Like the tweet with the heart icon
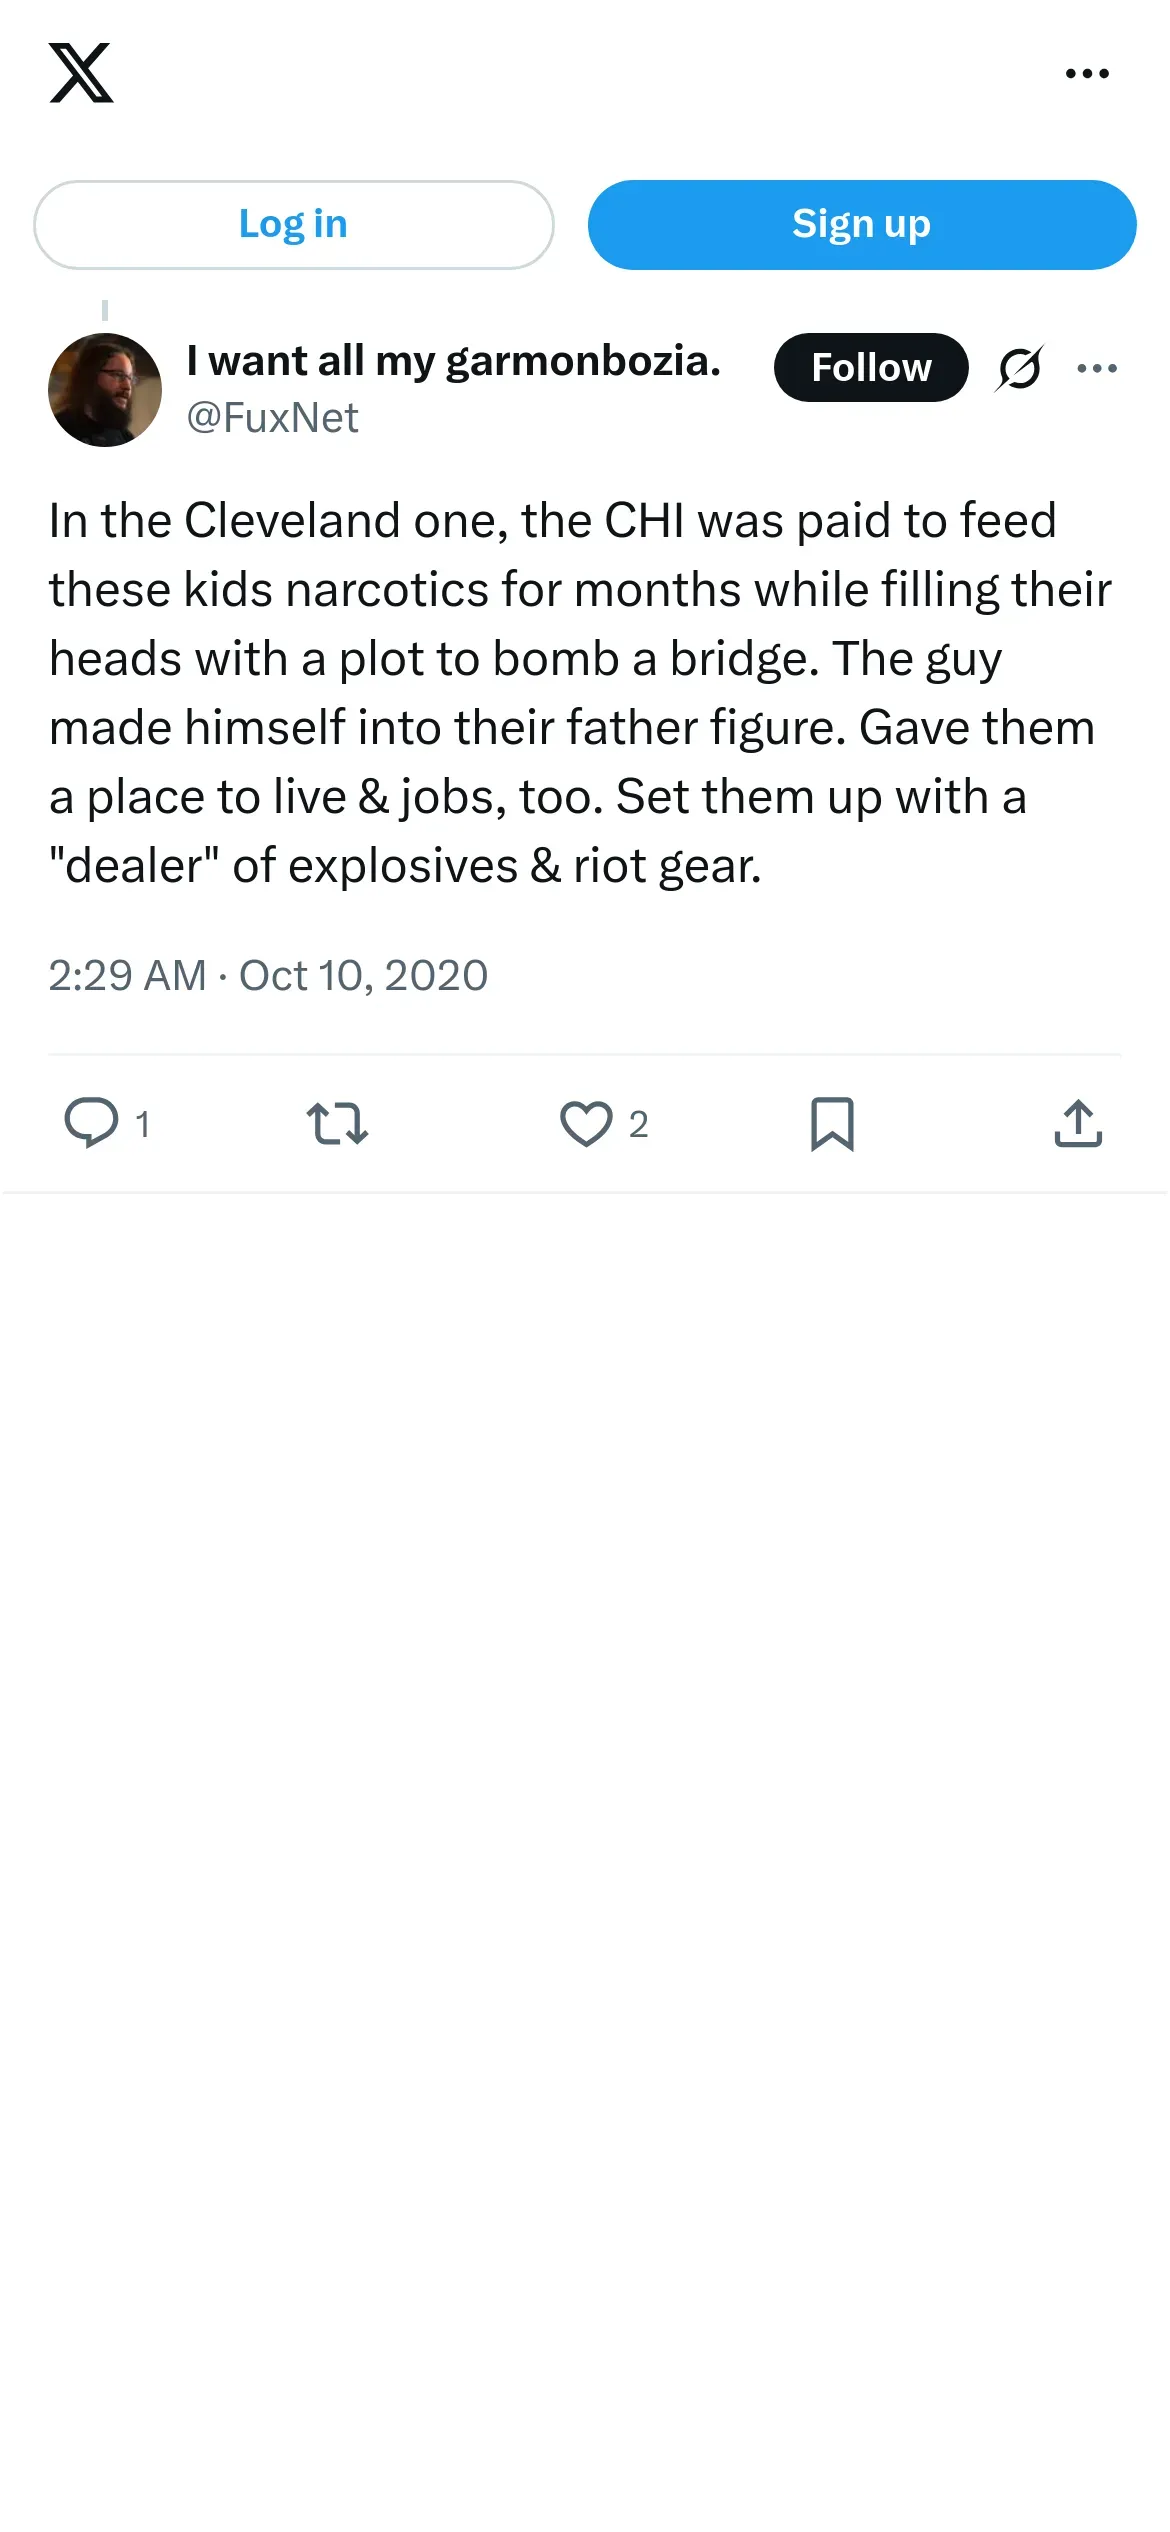Screen dimensions: 1170x2532 click(x=586, y=1123)
